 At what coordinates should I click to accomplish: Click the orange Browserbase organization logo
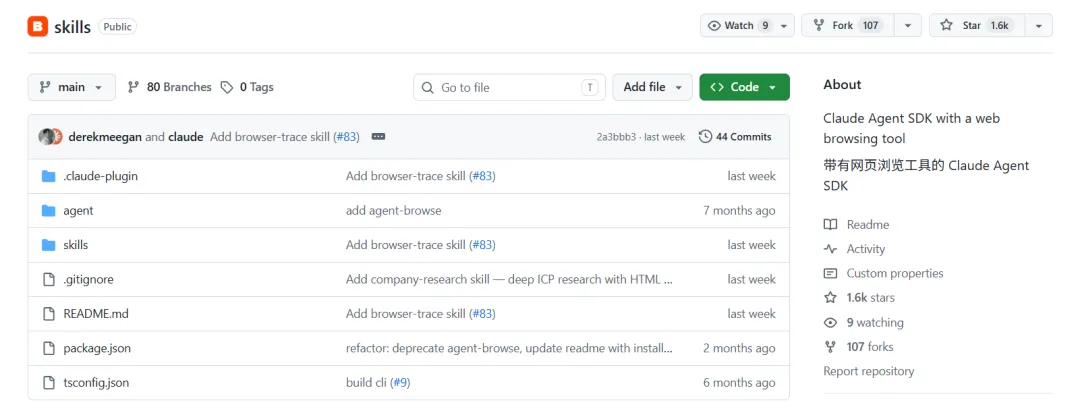pos(37,26)
